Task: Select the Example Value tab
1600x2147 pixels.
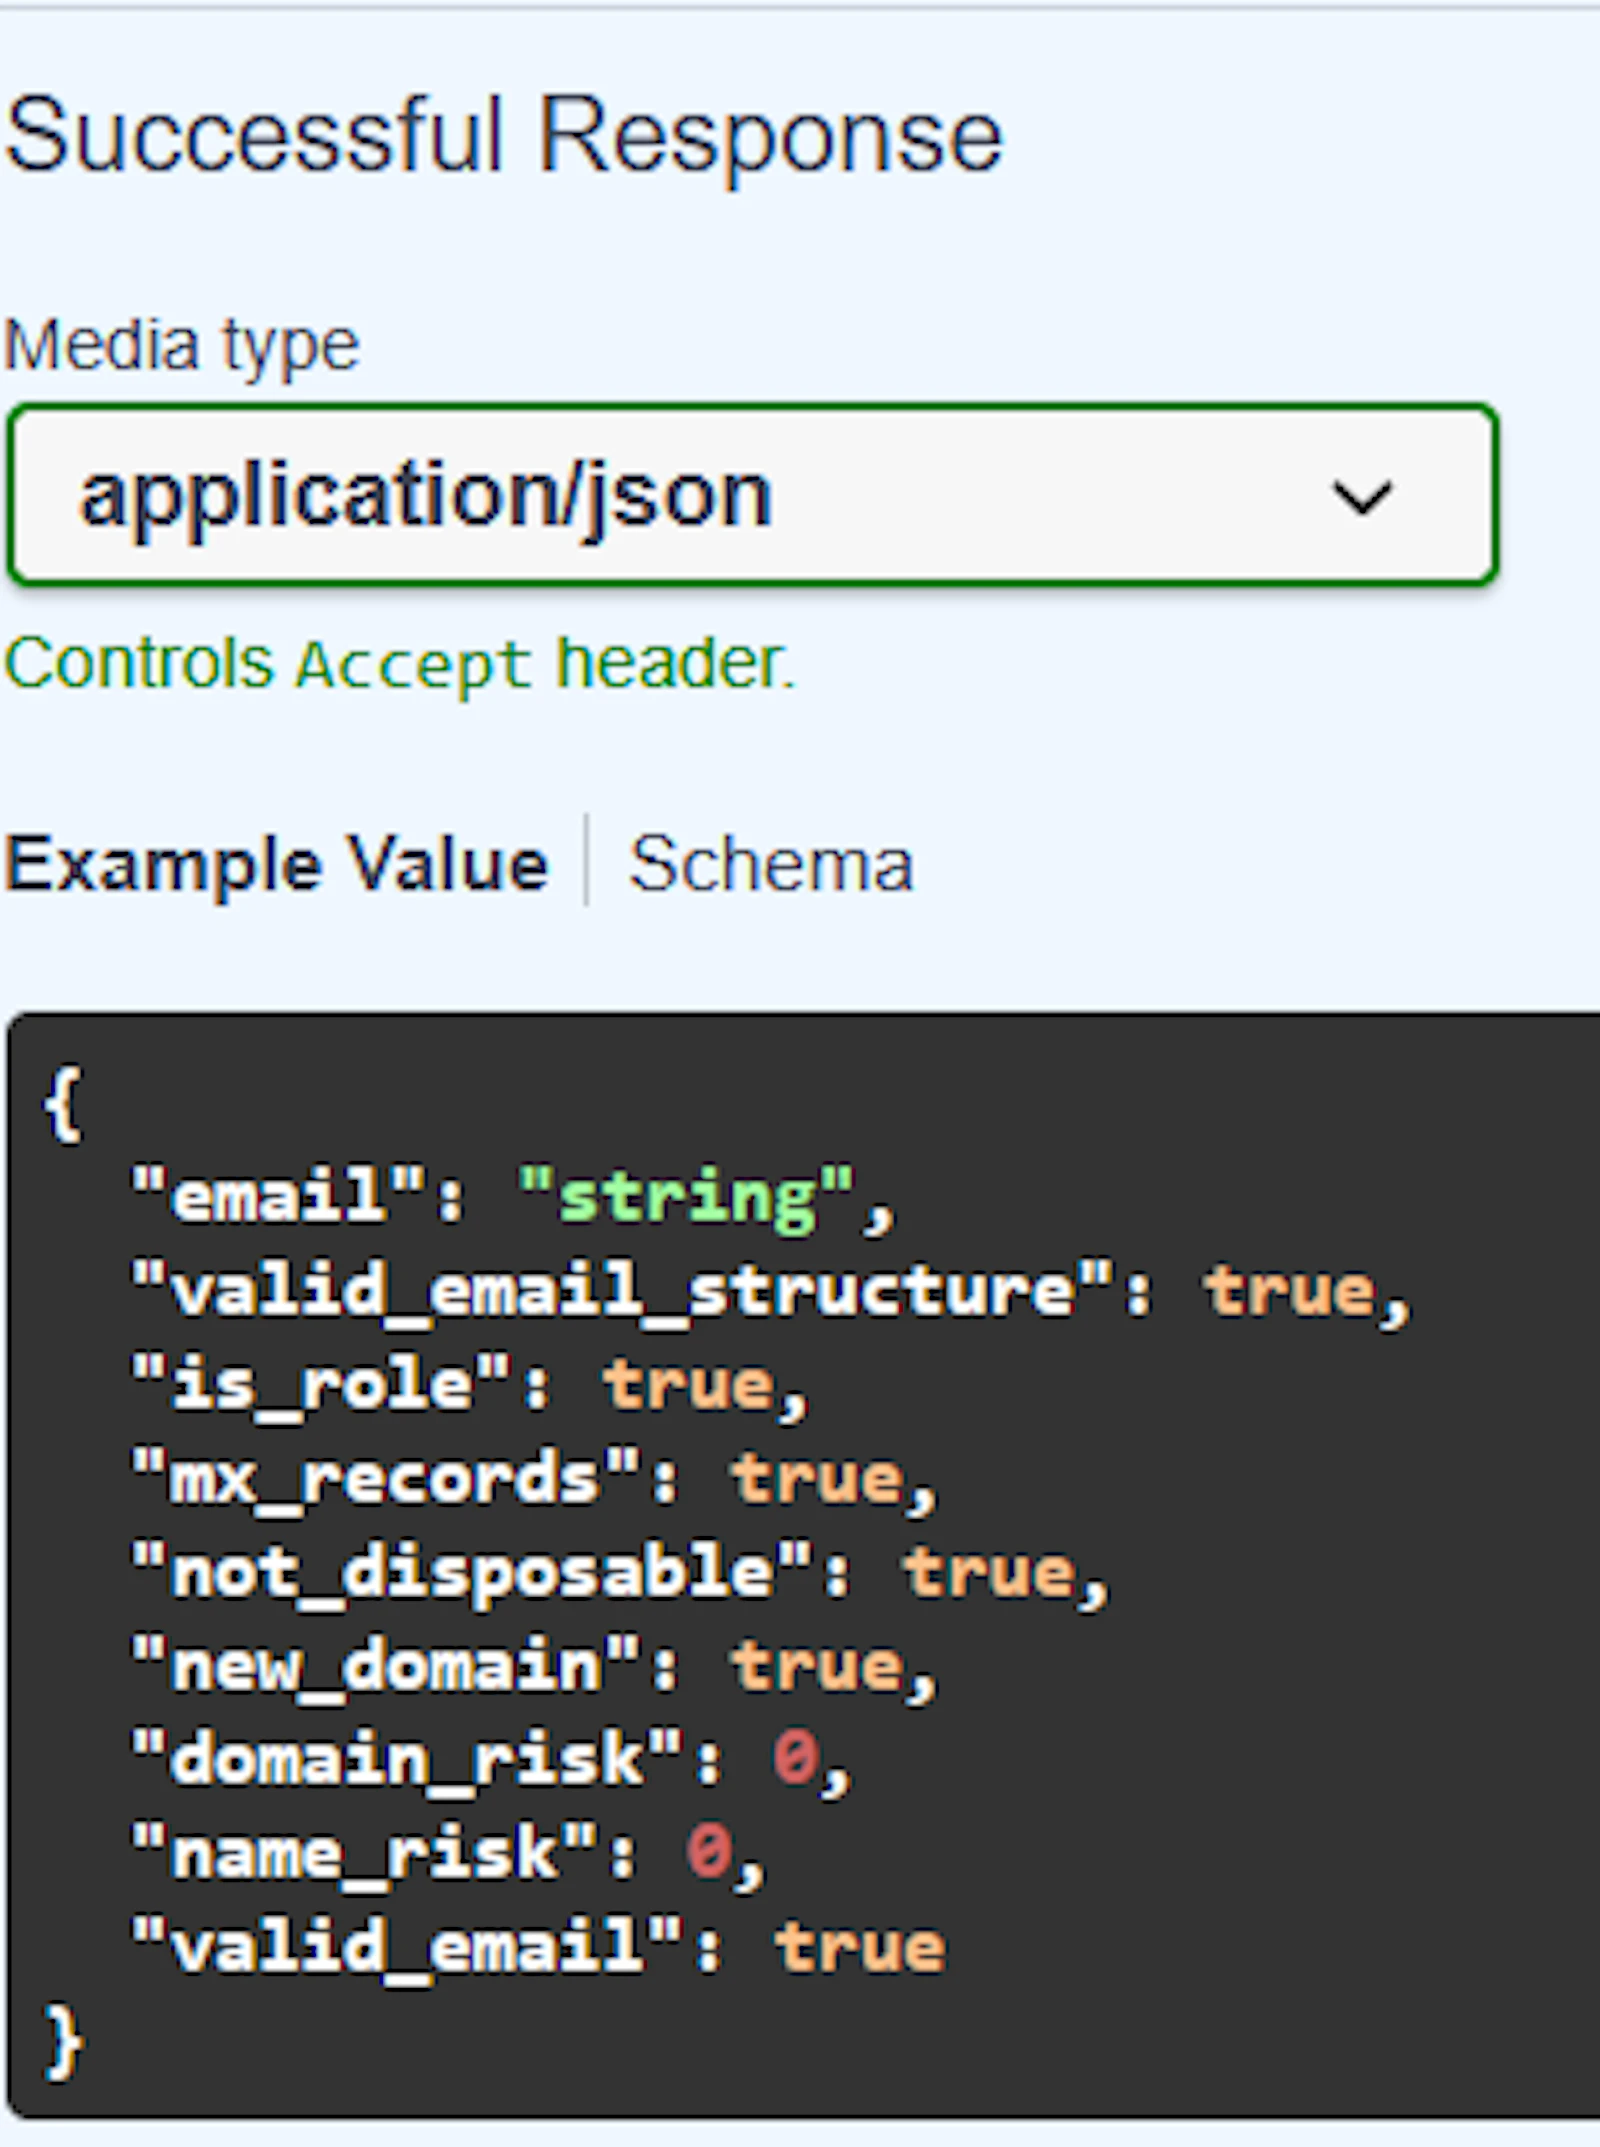Action: pyautogui.click(x=277, y=863)
